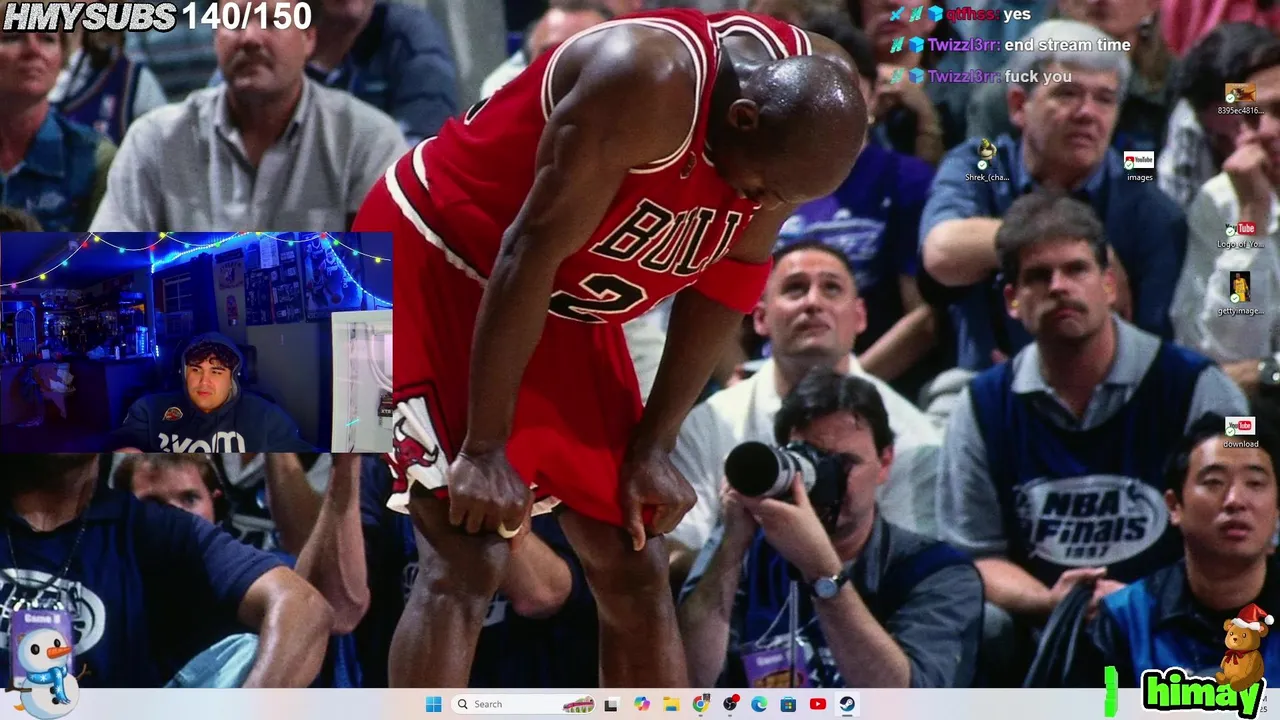The width and height of the screenshot is (1280, 720).
Task: Switch to Google Chrome in the taskbar
Action: 701,704
